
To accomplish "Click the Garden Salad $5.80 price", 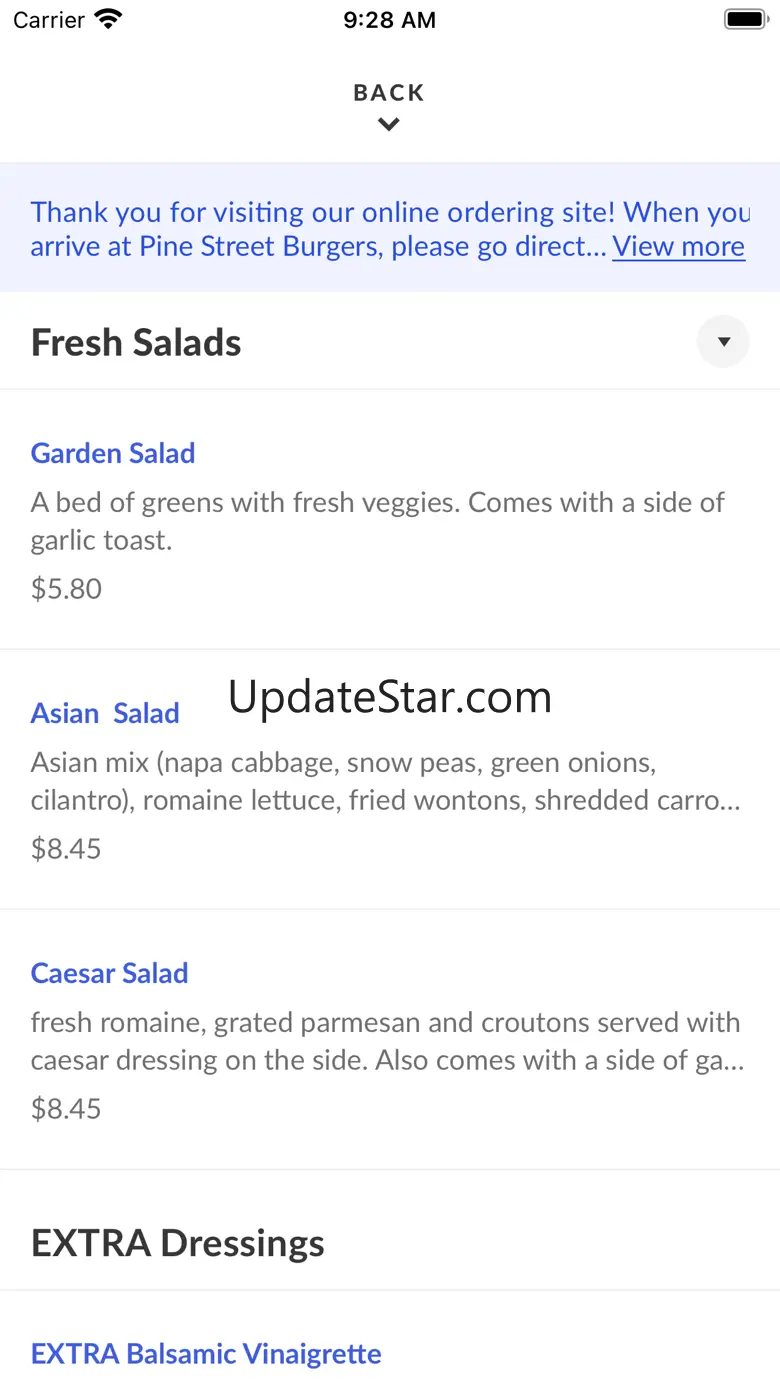I will [67, 588].
